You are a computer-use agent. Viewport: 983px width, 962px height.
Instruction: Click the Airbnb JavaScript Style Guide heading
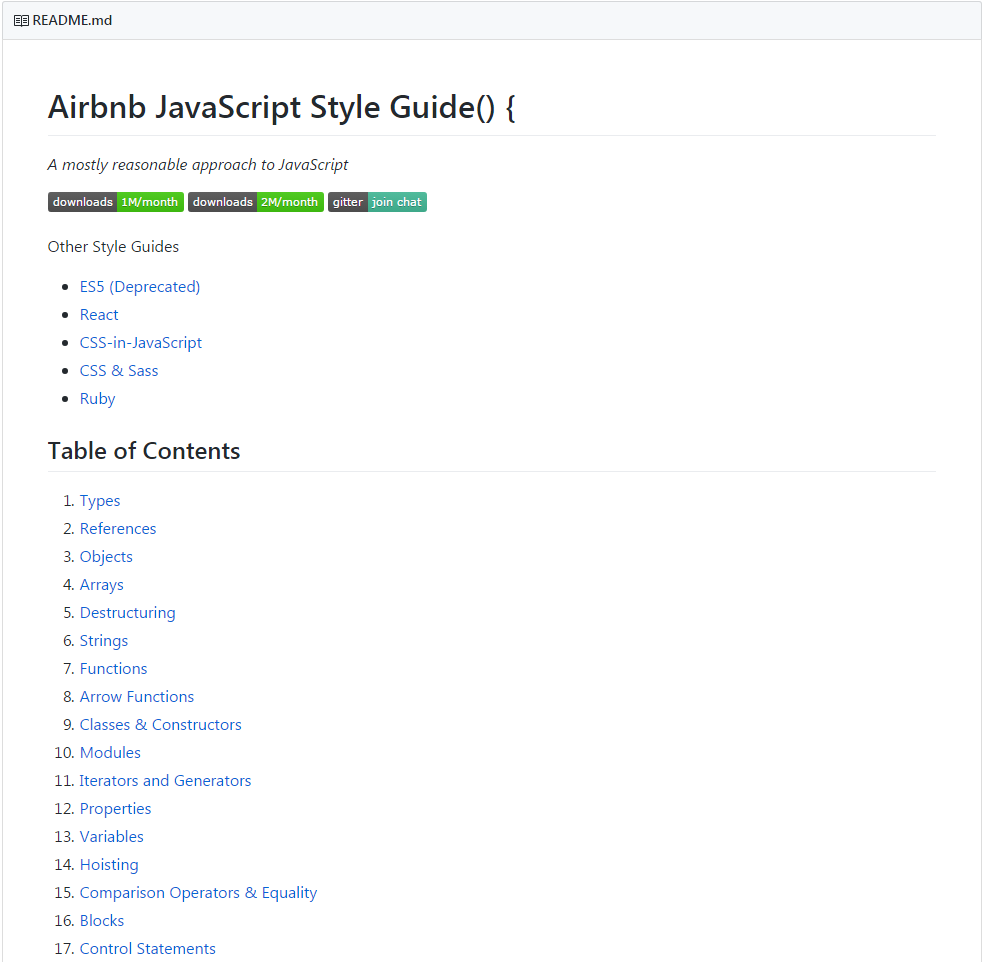tap(281, 107)
